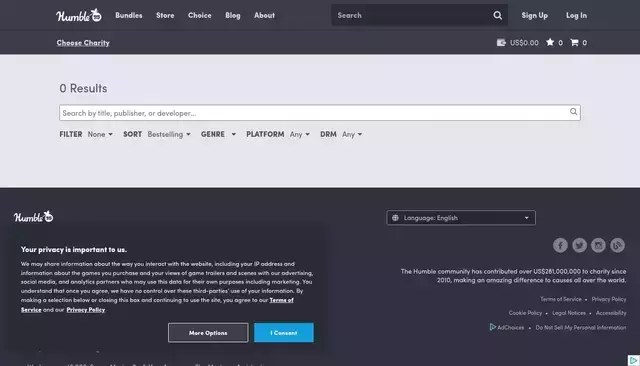Click the More Options button
This screenshot has width=640, height=366.
208,333
